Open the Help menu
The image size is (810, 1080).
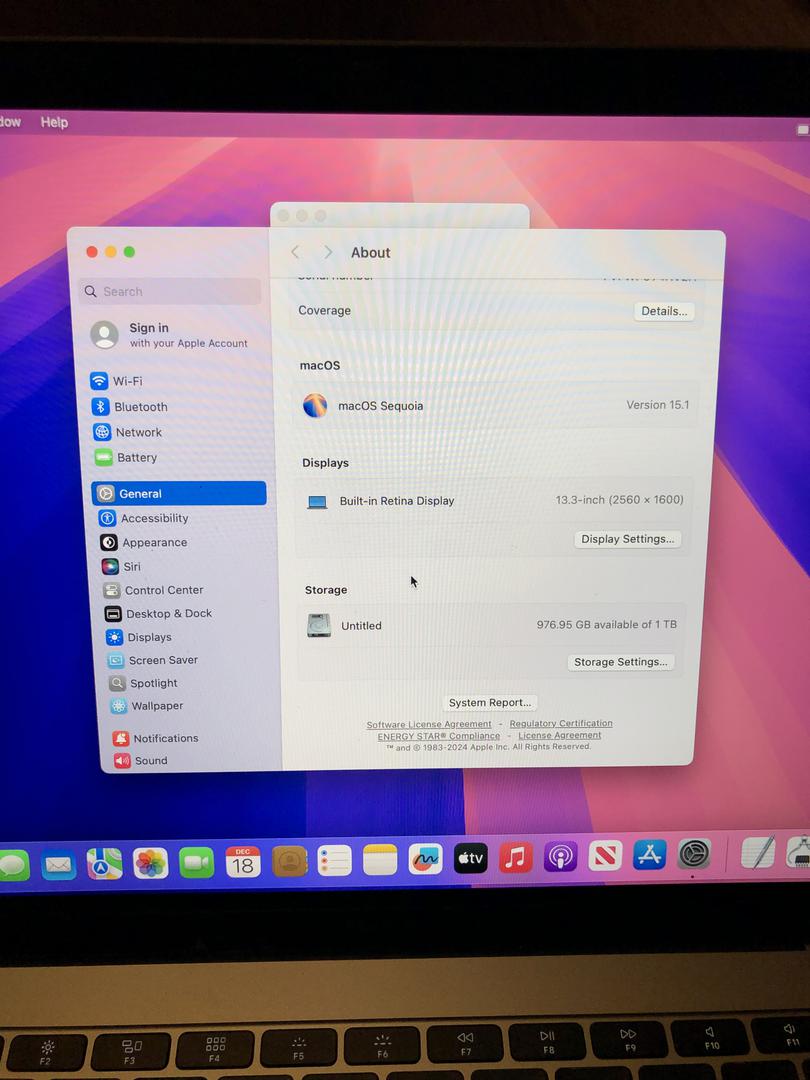click(54, 122)
